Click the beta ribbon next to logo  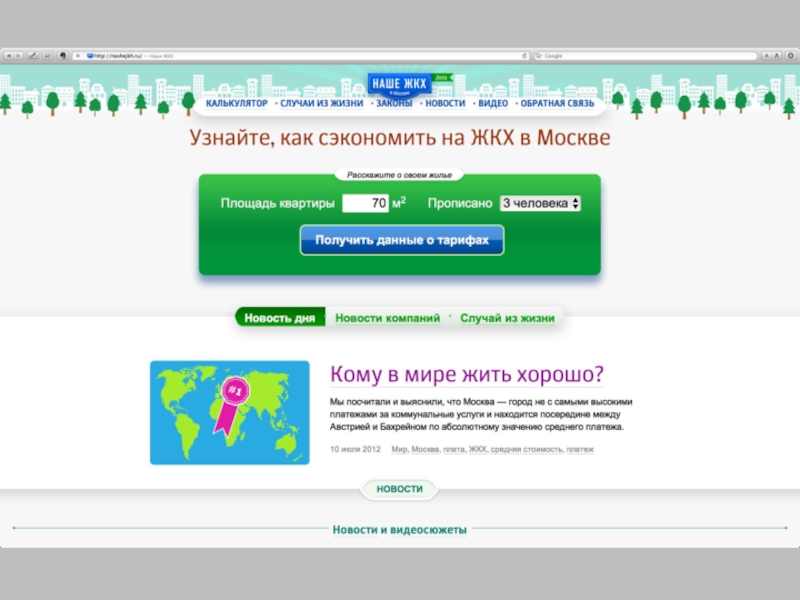(442, 78)
